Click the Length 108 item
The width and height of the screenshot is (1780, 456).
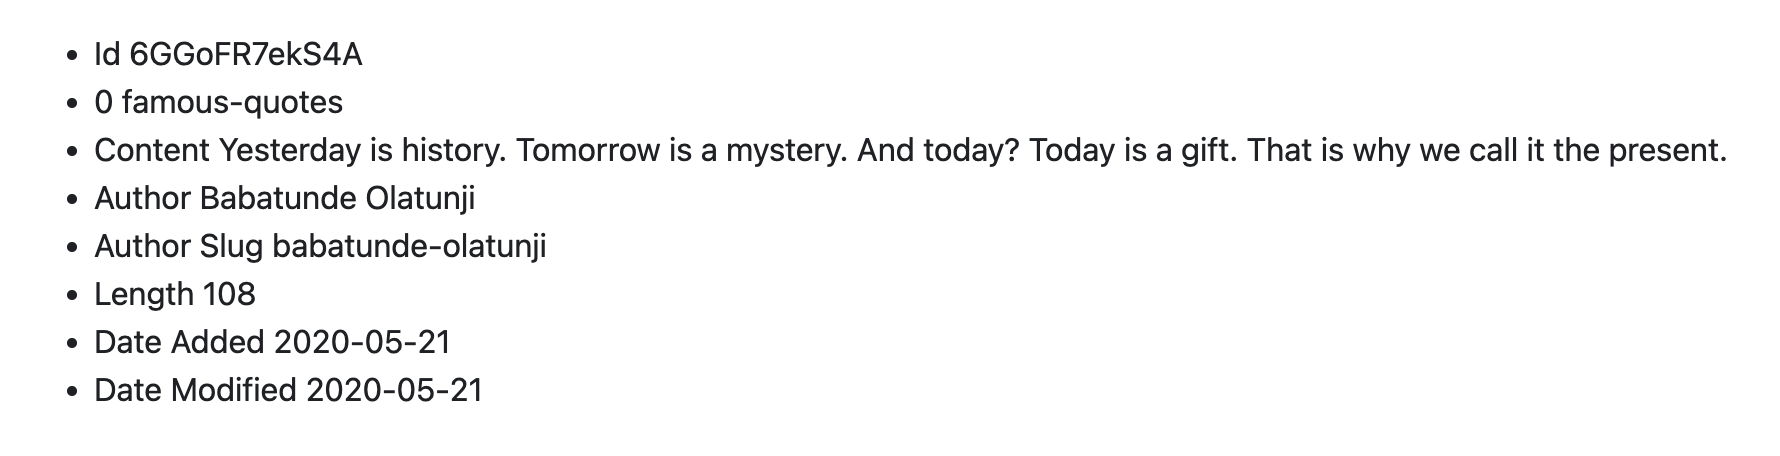[175, 294]
